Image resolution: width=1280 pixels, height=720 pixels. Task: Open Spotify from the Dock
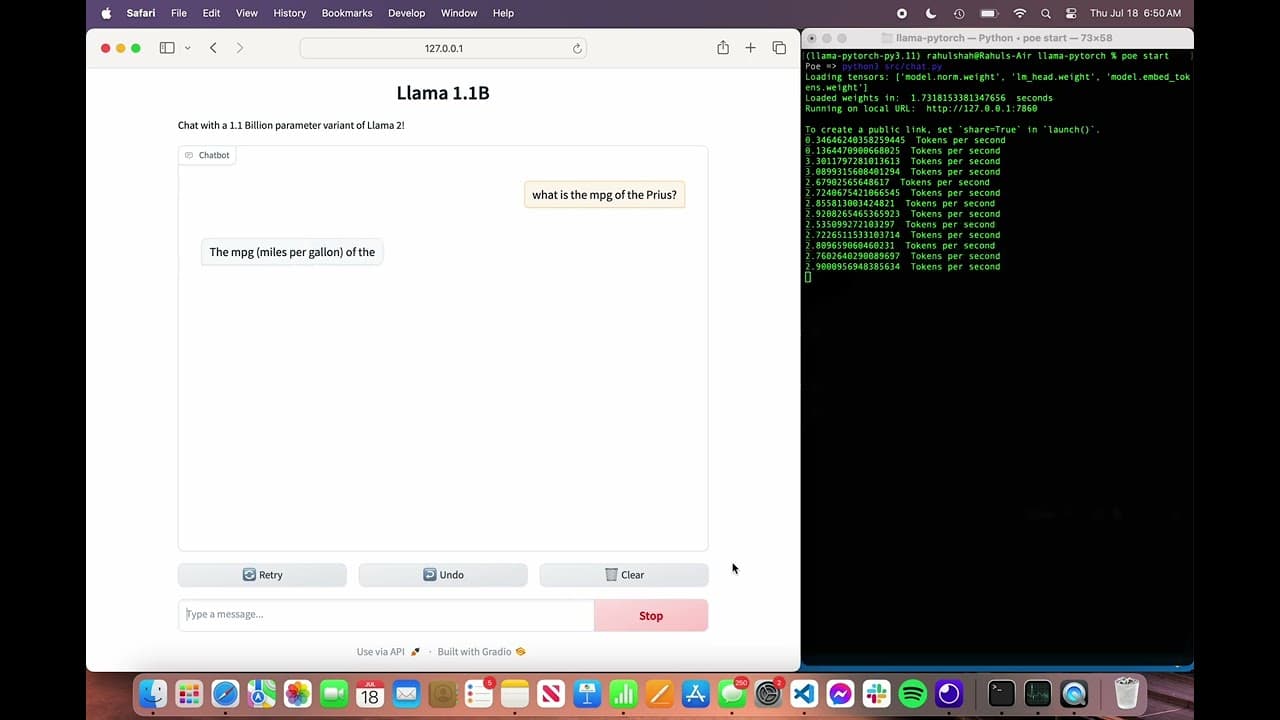click(x=912, y=693)
